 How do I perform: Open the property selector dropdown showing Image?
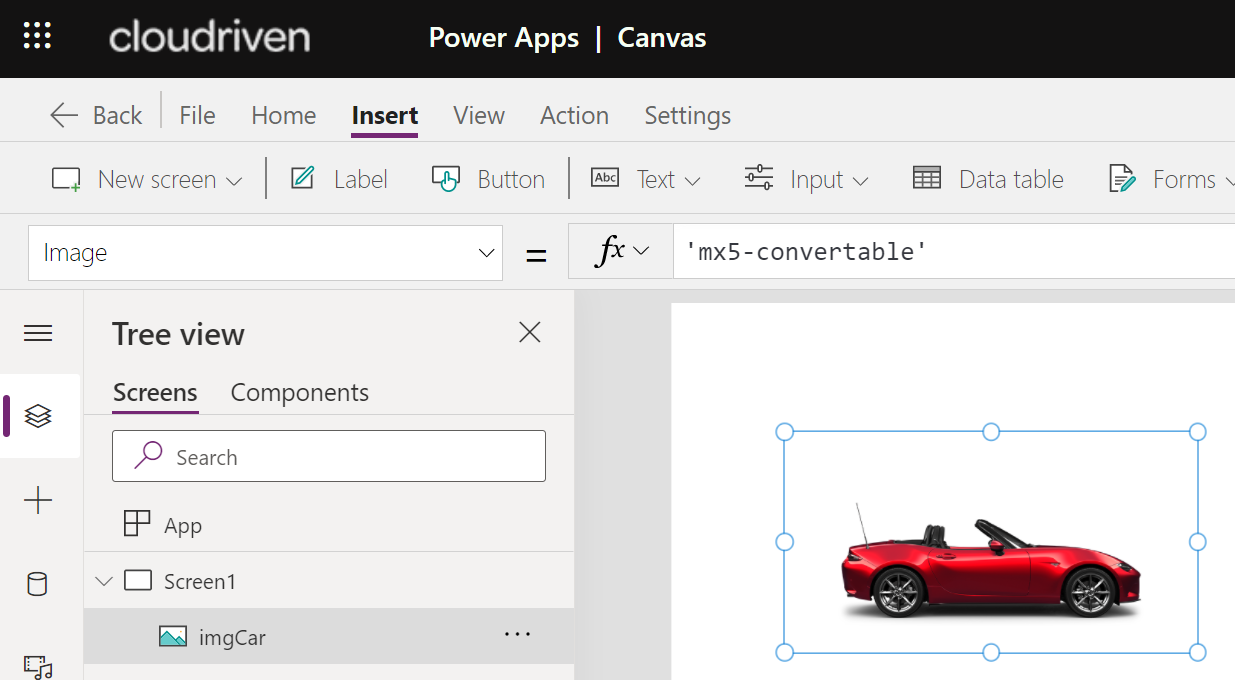(265, 253)
